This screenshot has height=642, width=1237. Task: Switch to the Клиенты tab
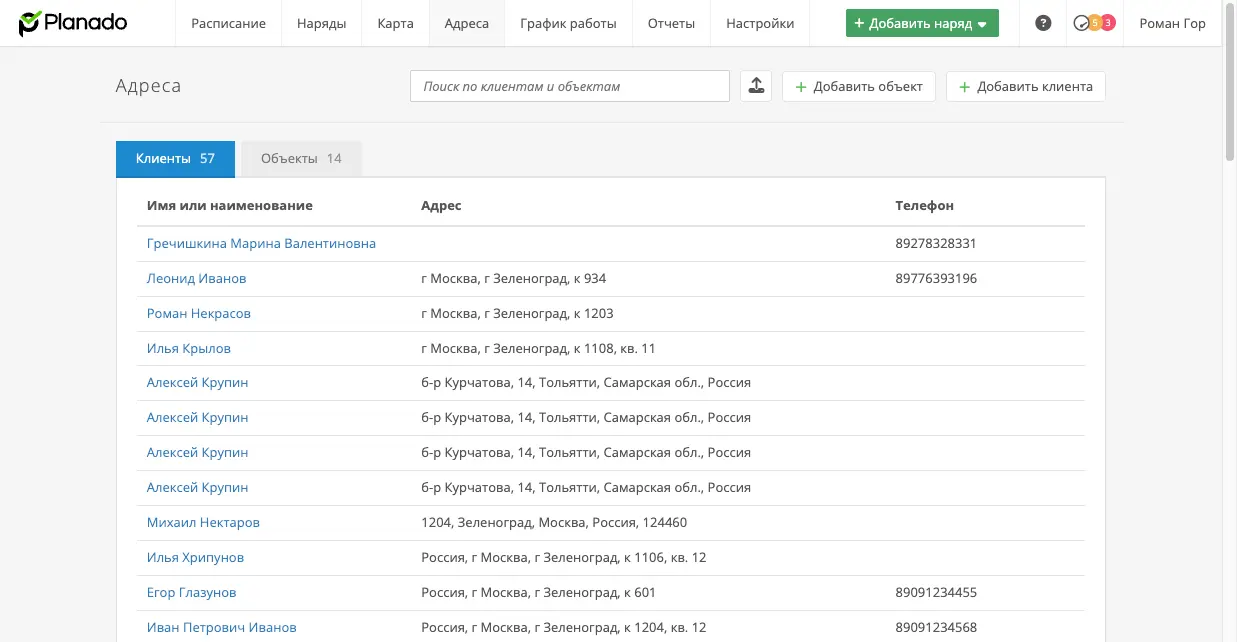click(175, 159)
